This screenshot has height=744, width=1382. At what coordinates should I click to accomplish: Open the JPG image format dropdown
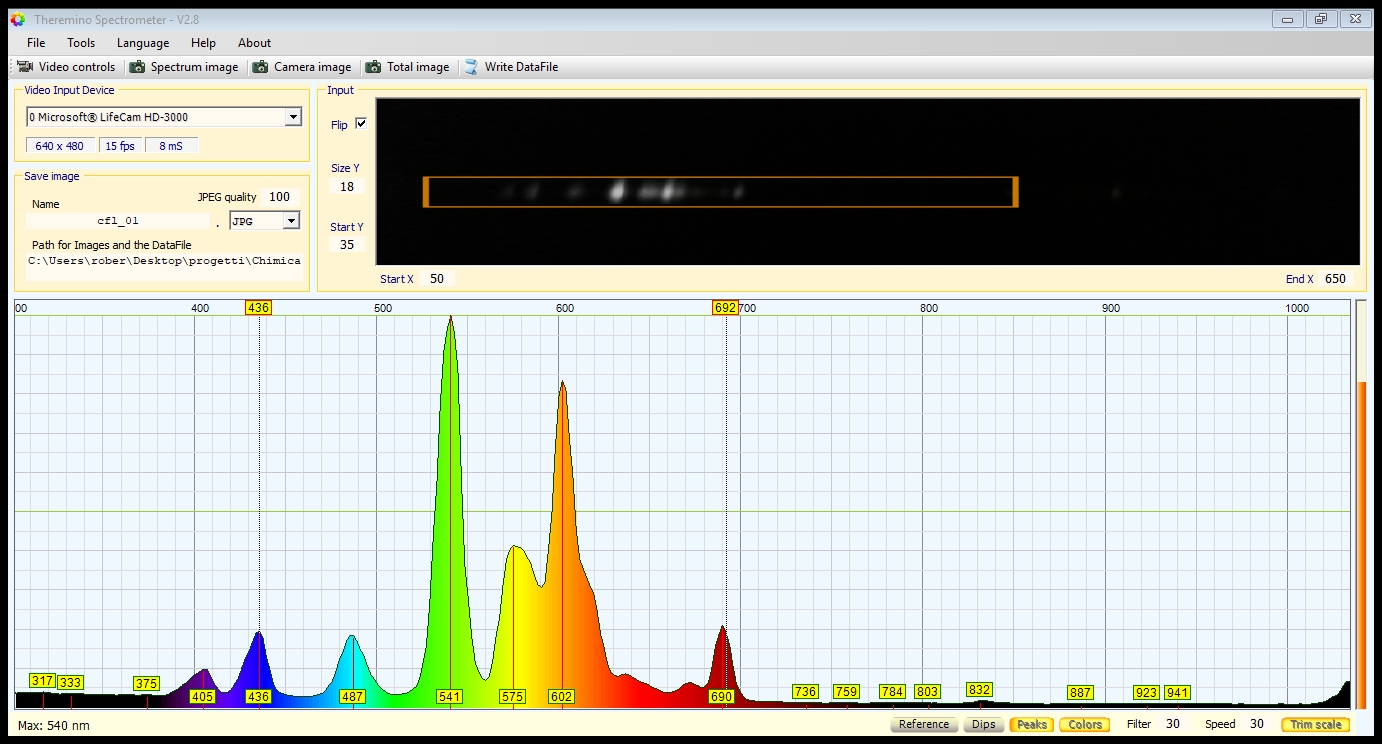(291, 221)
